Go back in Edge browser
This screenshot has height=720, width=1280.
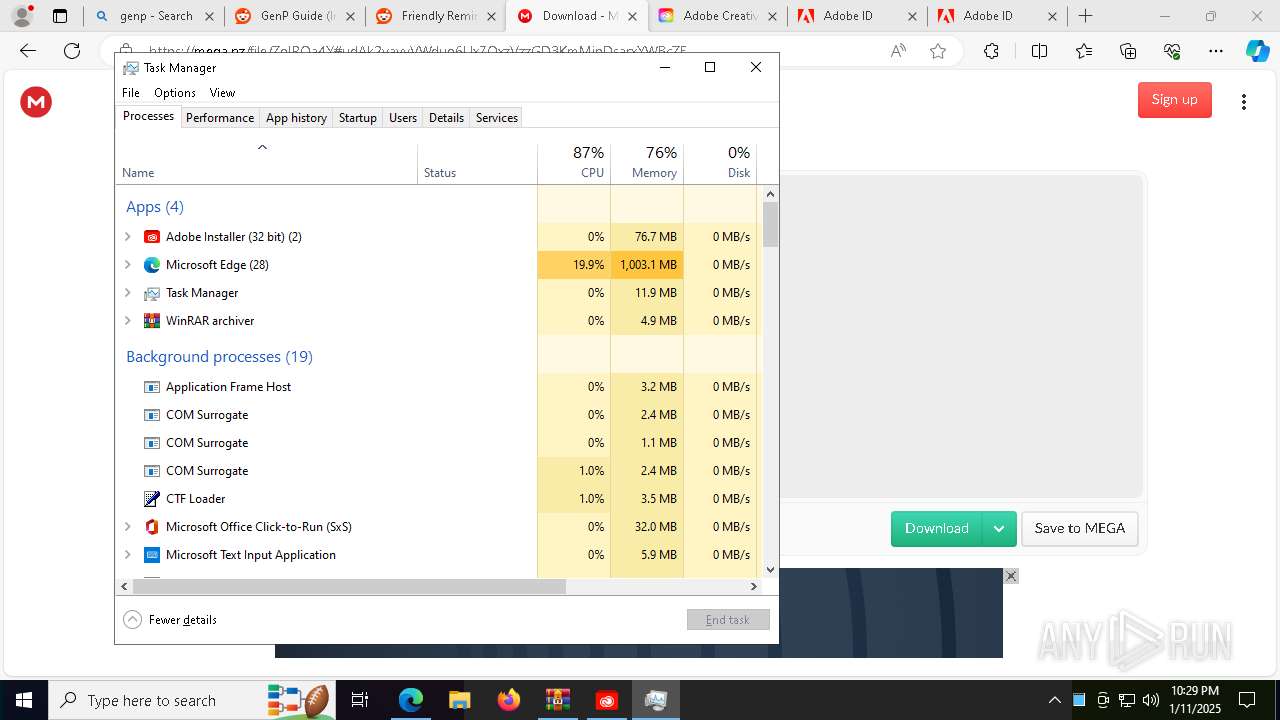point(28,51)
